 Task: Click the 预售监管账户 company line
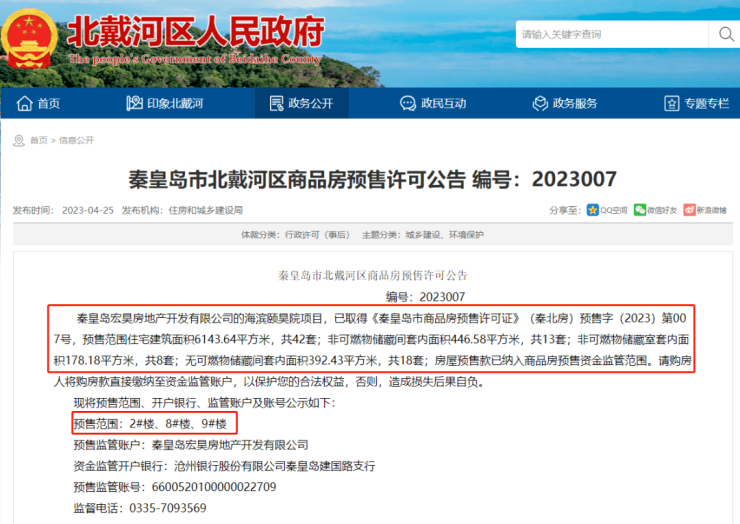coord(191,445)
